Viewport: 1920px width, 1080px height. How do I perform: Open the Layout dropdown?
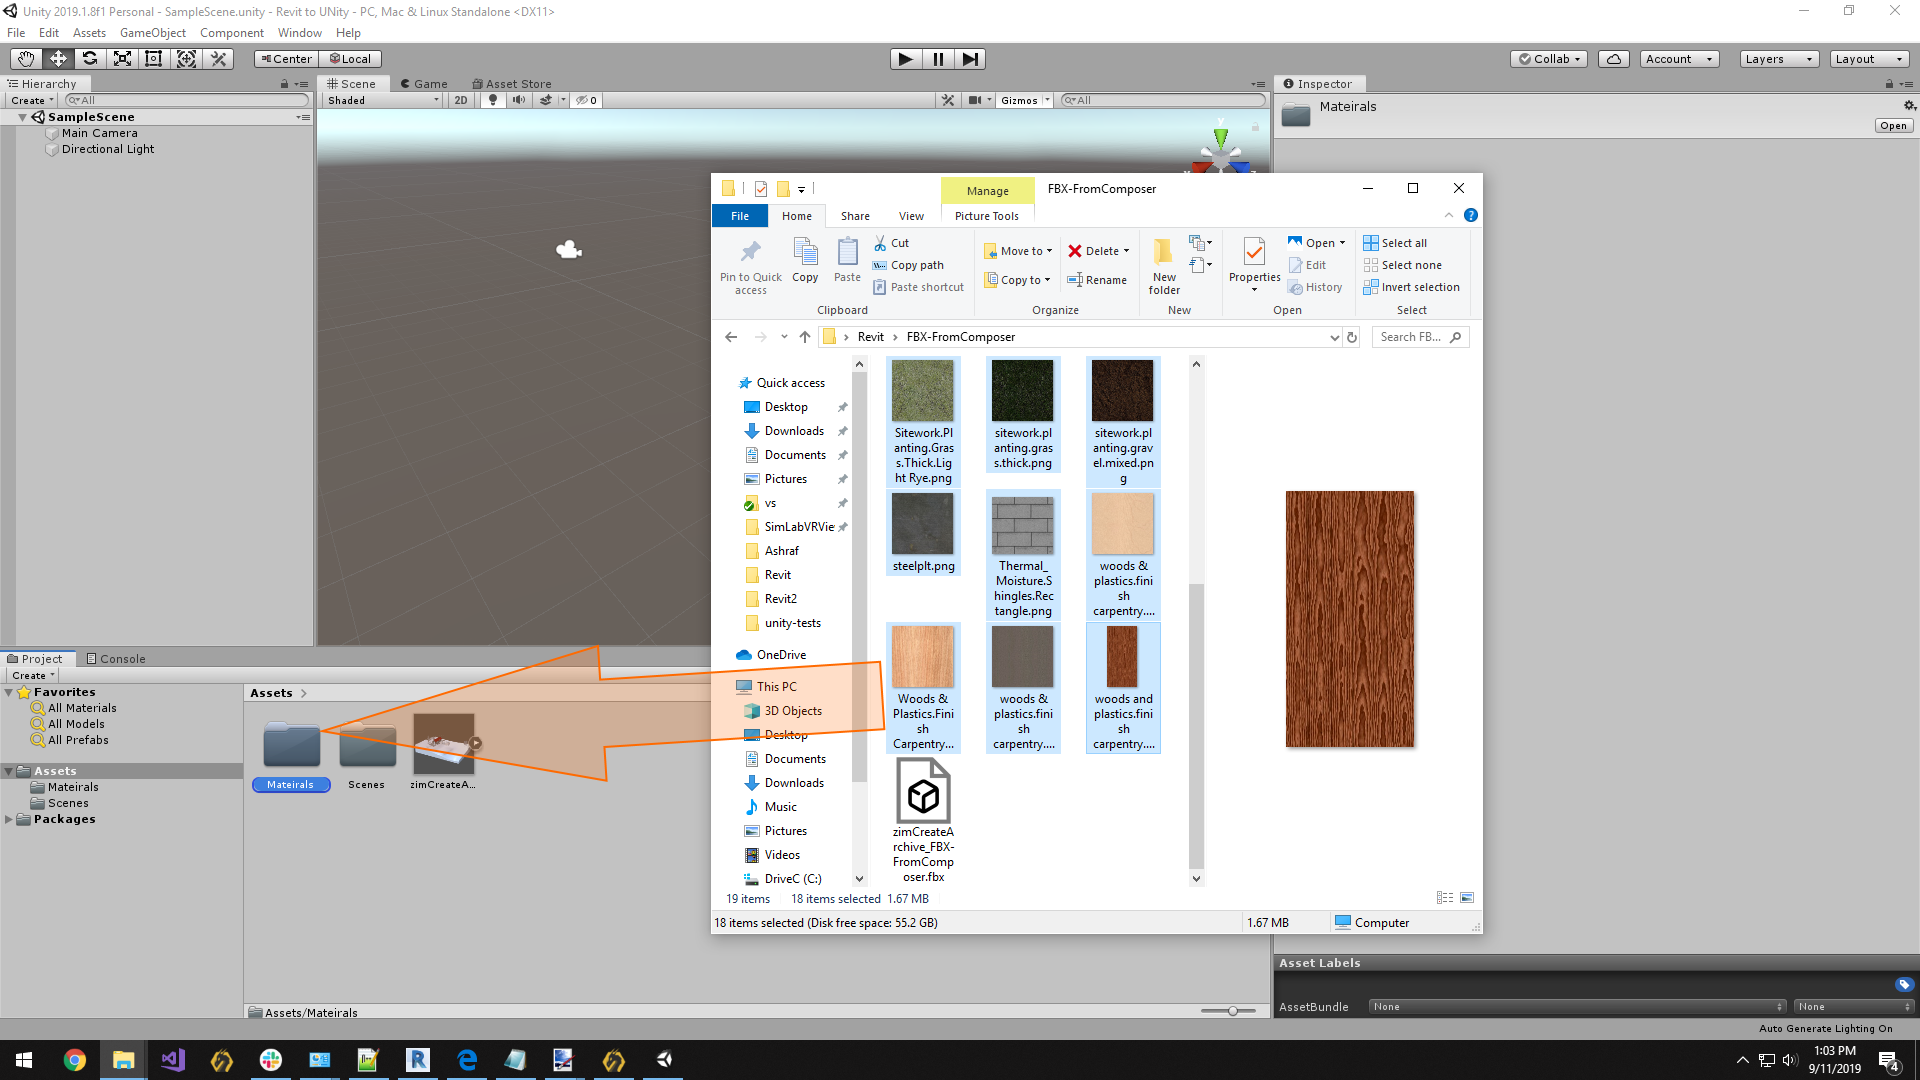pyautogui.click(x=1870, y=59)
